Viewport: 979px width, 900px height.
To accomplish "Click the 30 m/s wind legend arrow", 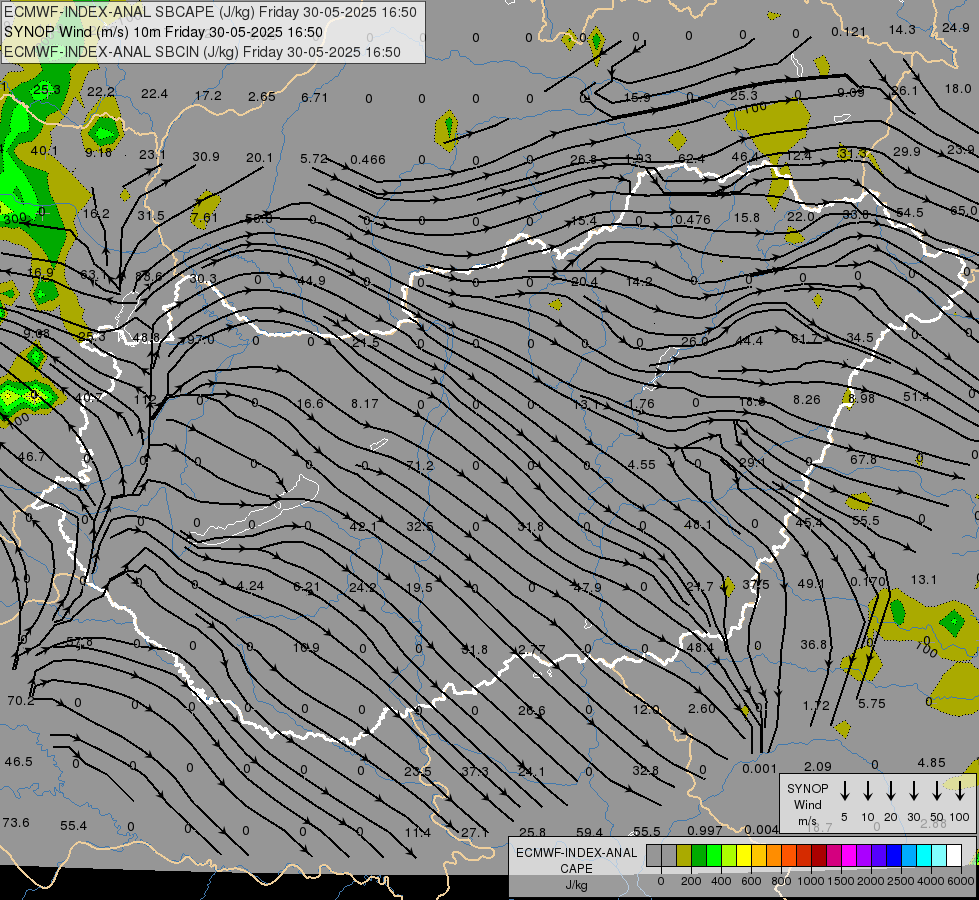I will coord(913,791).
